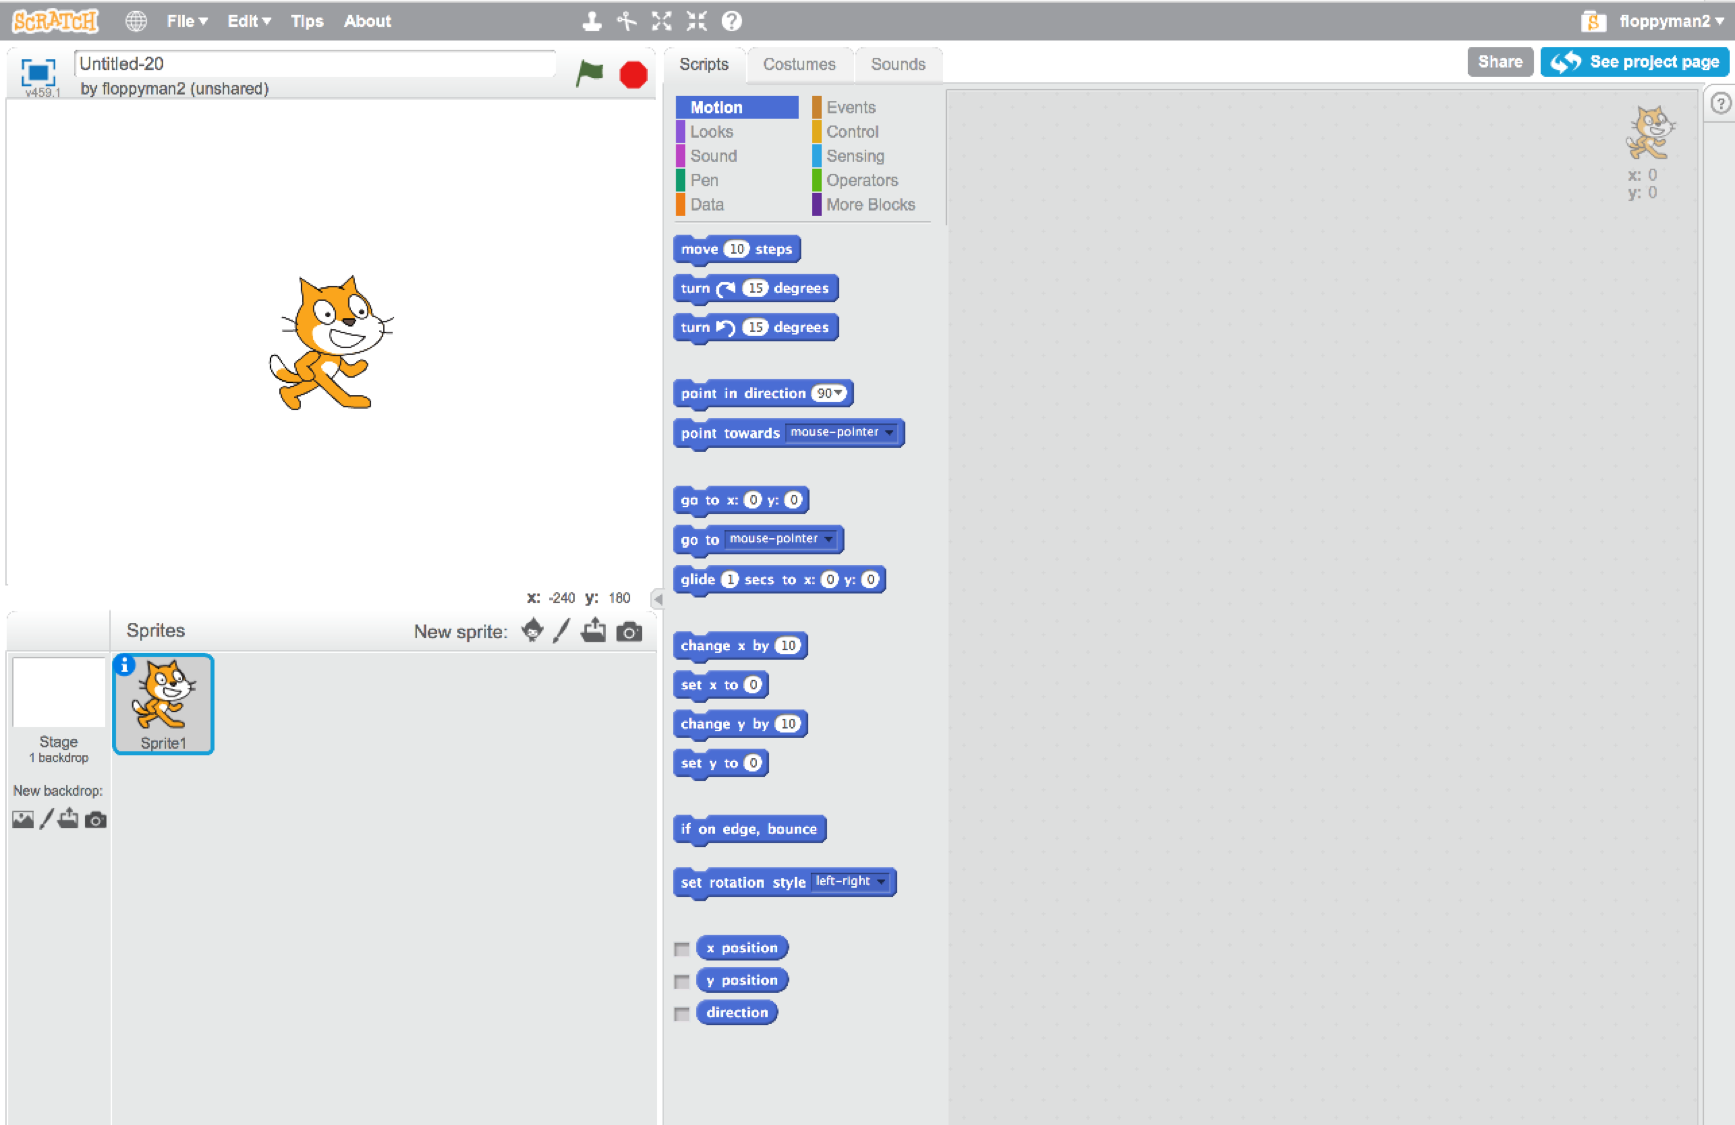
Task: Switch to the Costumes tab
Action: coord(799,64)
